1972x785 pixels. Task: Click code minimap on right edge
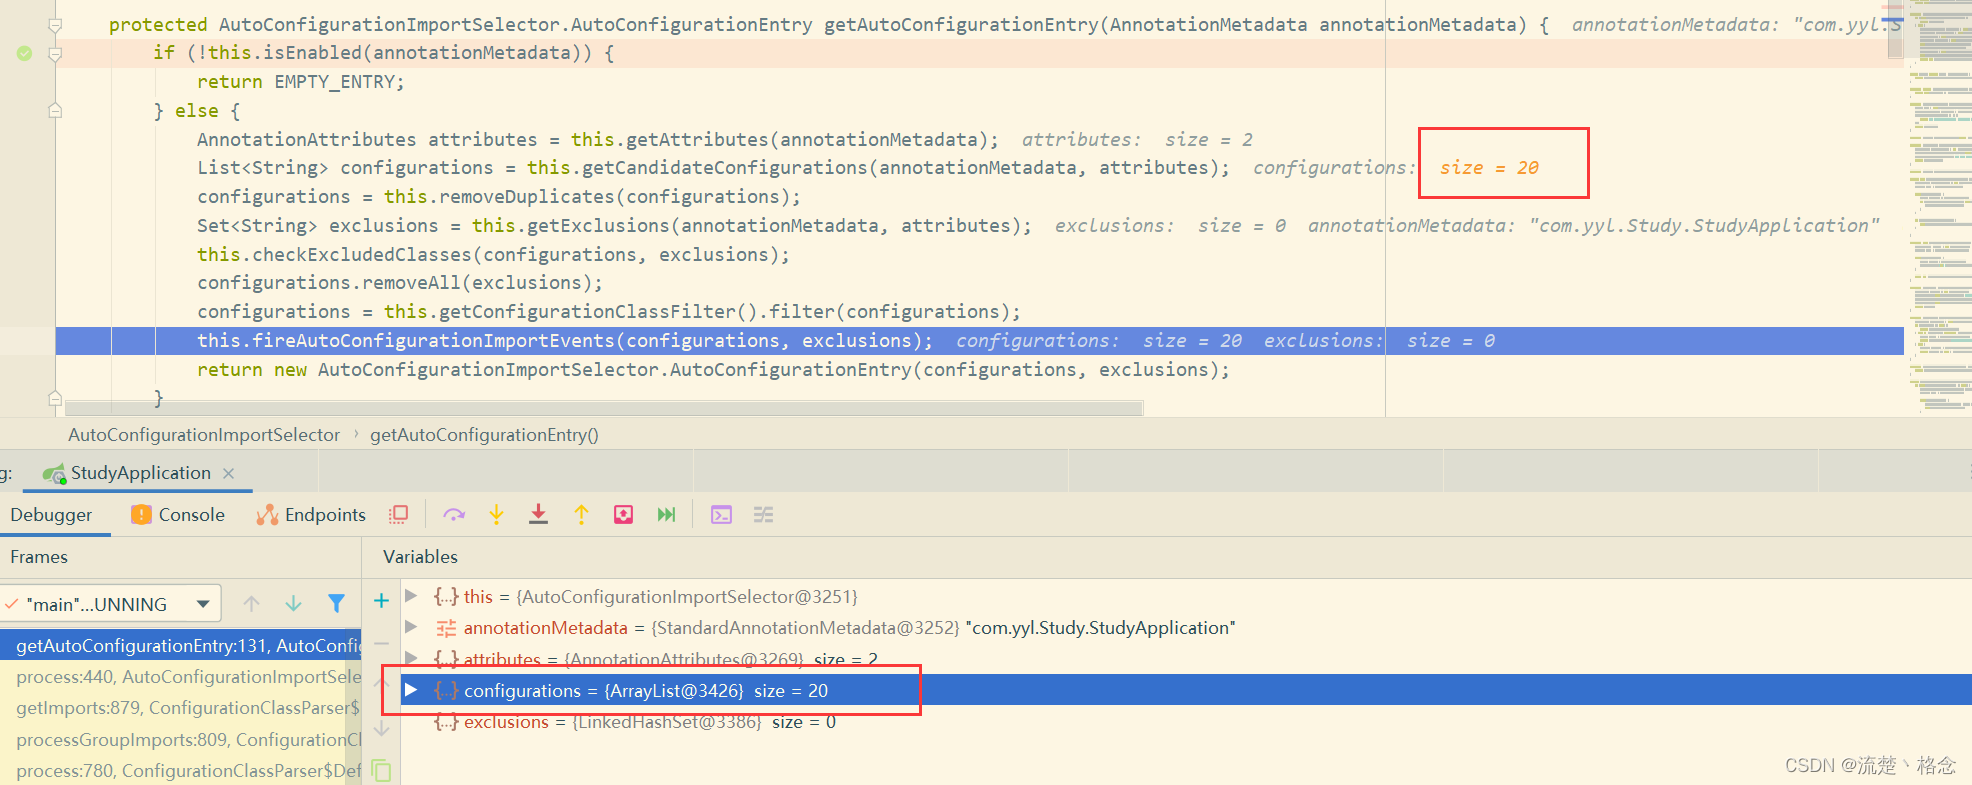[x=1940, y=208]
